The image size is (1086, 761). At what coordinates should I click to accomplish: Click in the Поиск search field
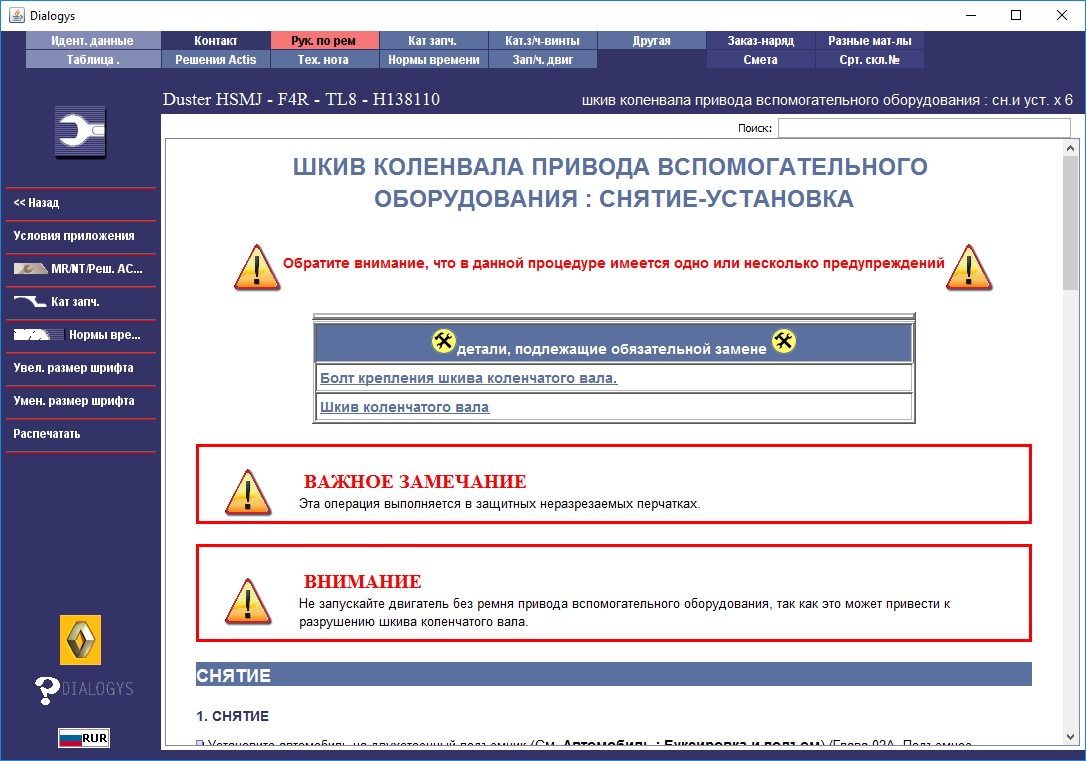[924, 128]
